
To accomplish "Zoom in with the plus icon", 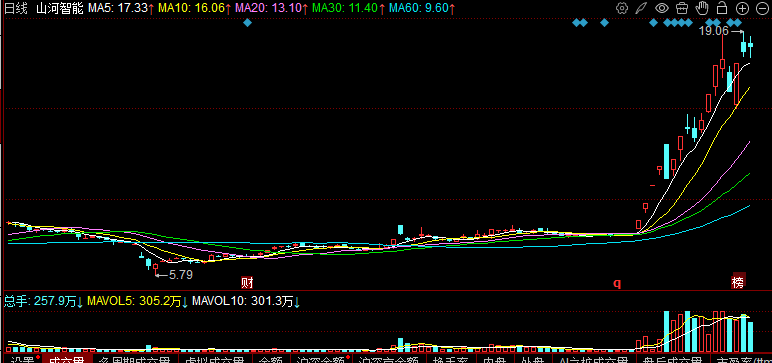I will pyautogui.click(x=742, y=8).
